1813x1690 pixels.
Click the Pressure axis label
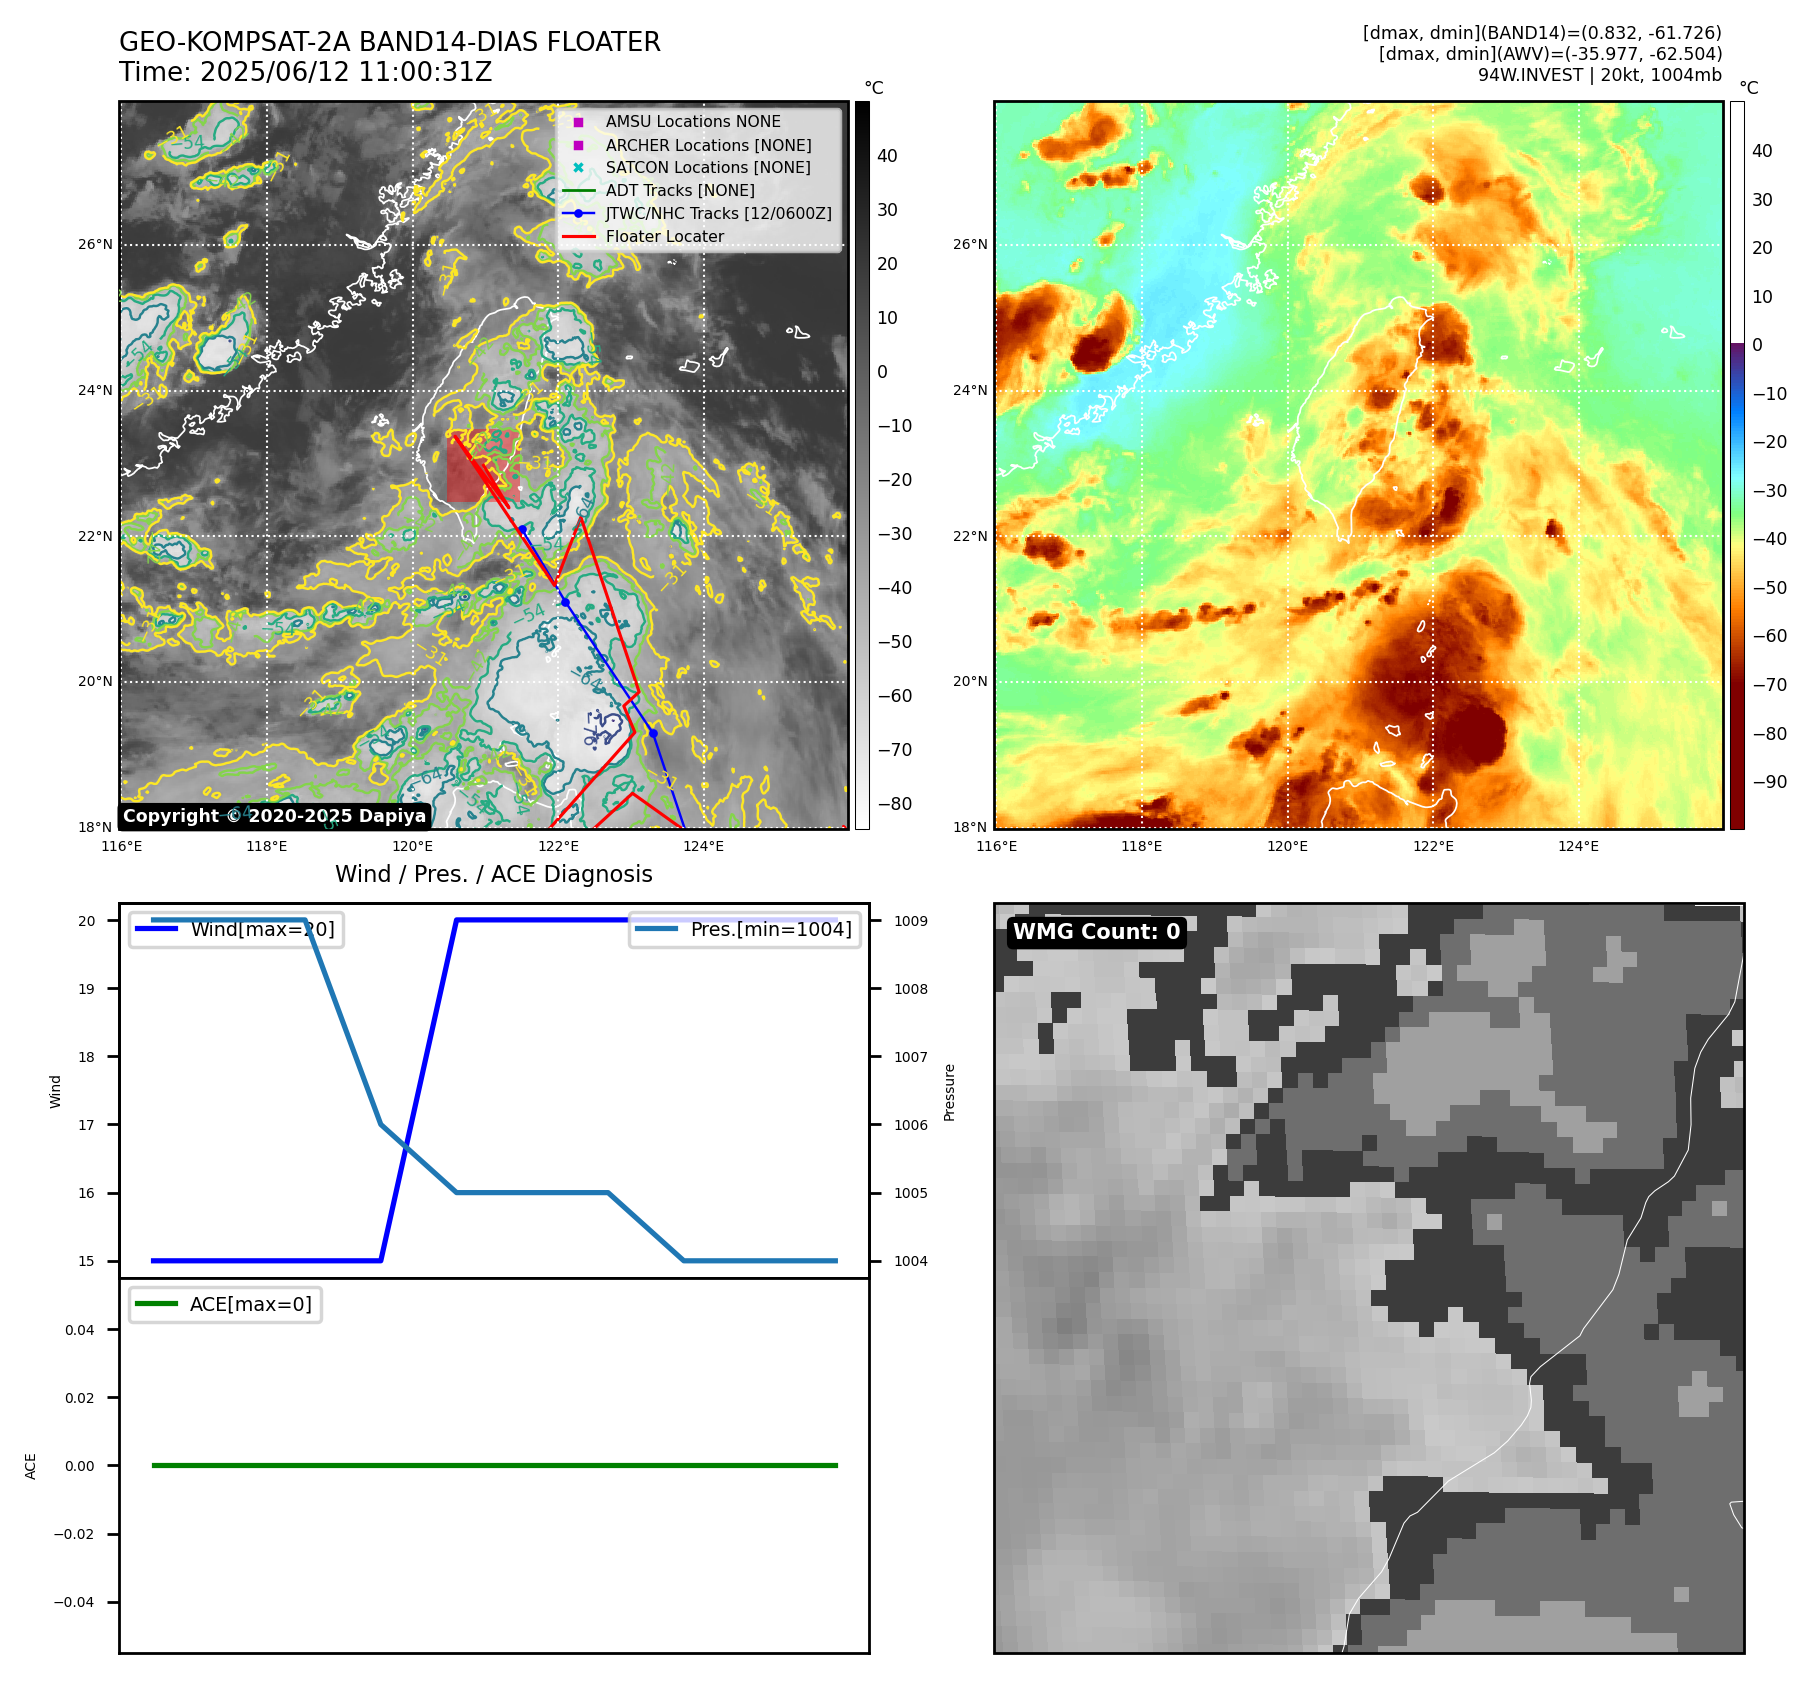click(x=950, y=1092)
